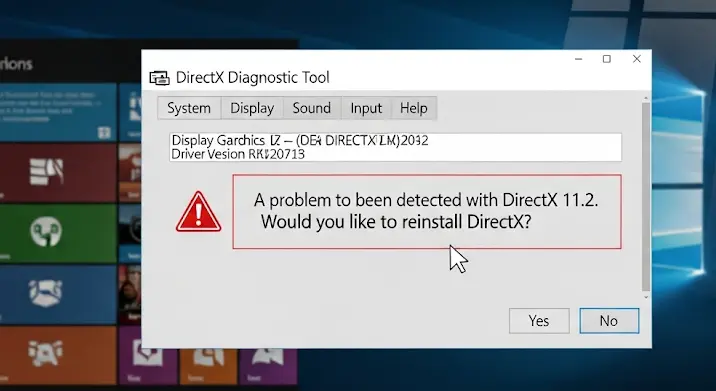Maximize the DirectX Diagnostic Tool window
716x391 pixels.
point(607,59)
